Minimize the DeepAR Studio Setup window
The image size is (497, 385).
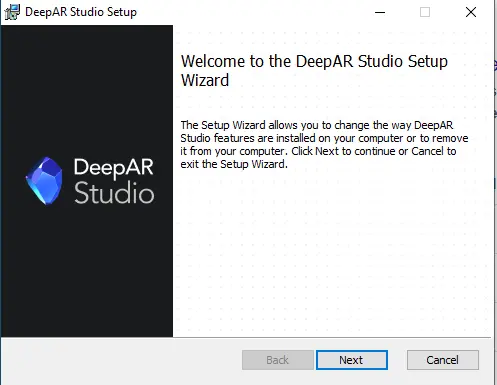click(380, 12)
